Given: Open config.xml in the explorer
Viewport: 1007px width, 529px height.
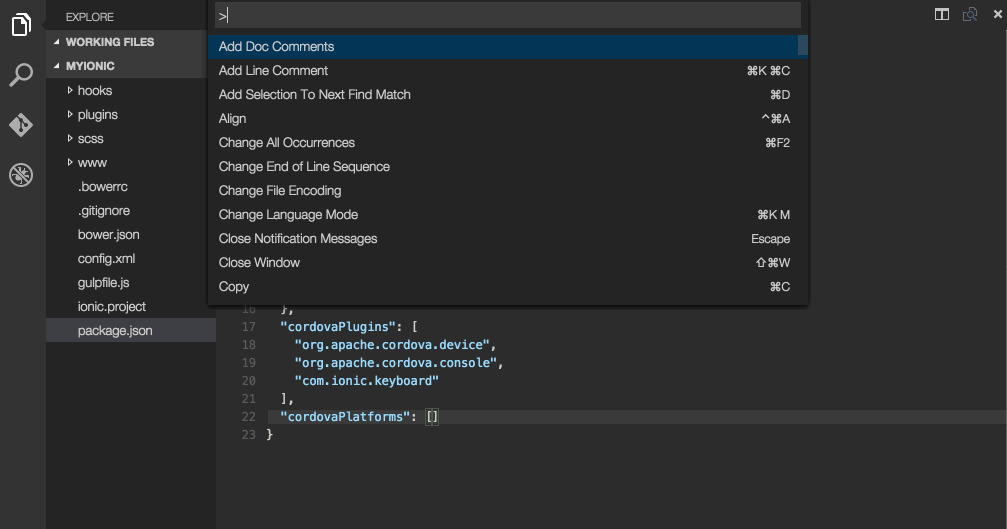Looking at the screenshot, I should click(106, 258).
